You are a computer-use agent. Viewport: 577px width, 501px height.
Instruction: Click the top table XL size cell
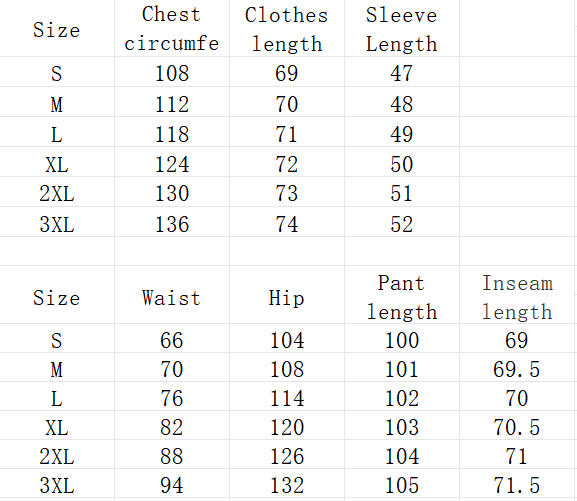point(57,162)
